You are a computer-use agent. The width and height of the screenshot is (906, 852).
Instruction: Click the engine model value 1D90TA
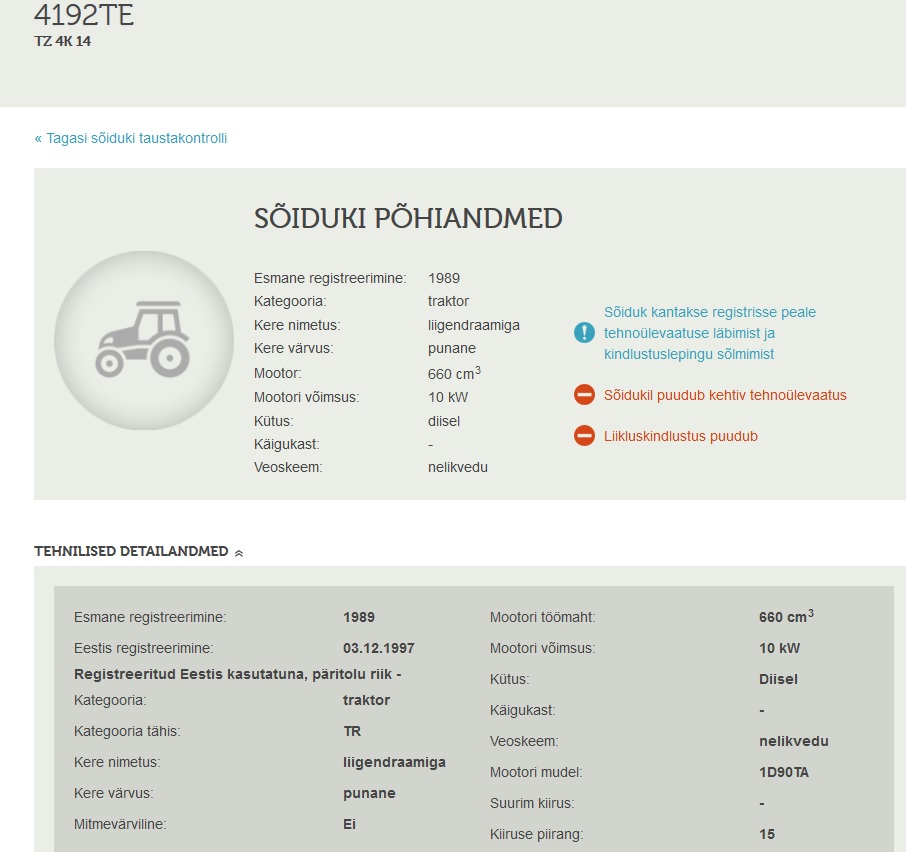783,772
